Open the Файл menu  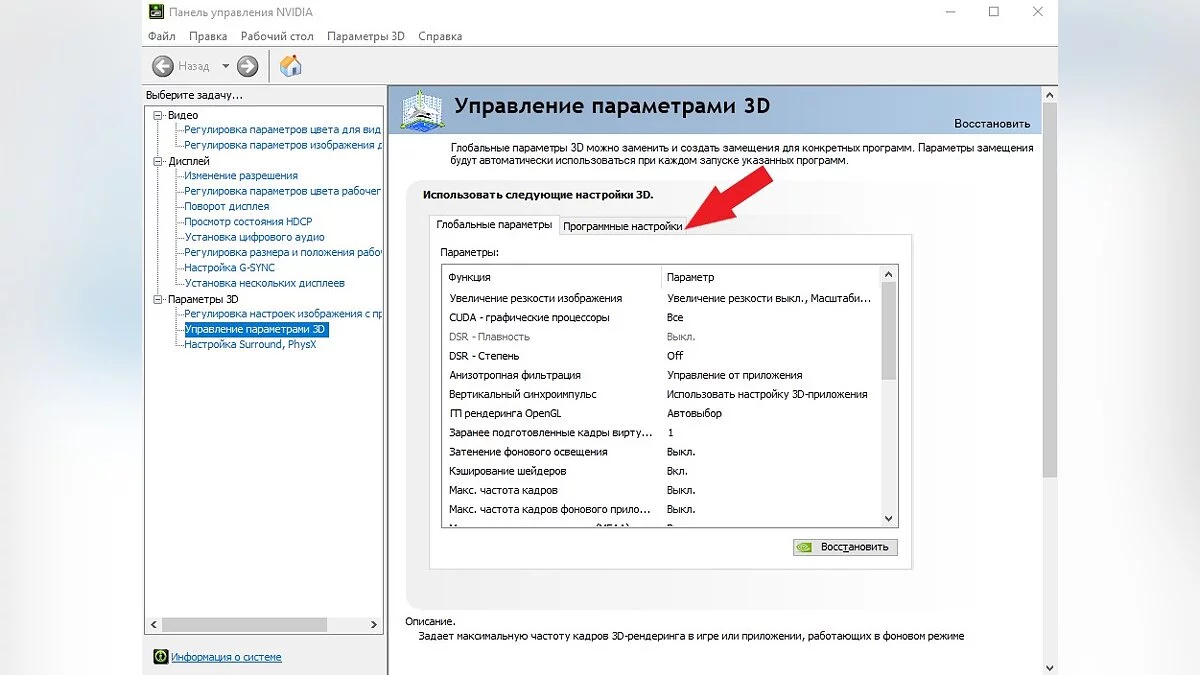(x=161, y=36)
